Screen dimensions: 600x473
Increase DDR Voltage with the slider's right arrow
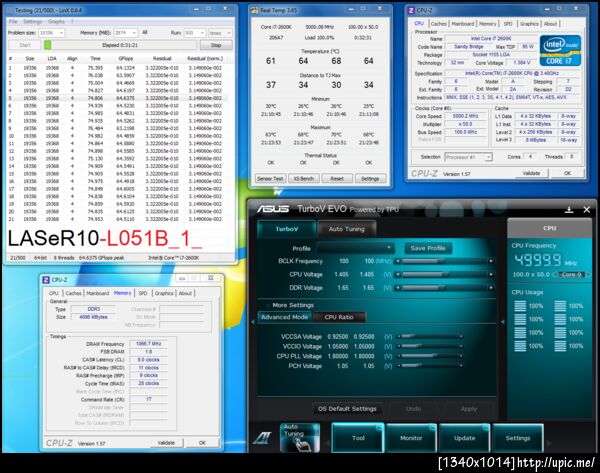point(491,288)
